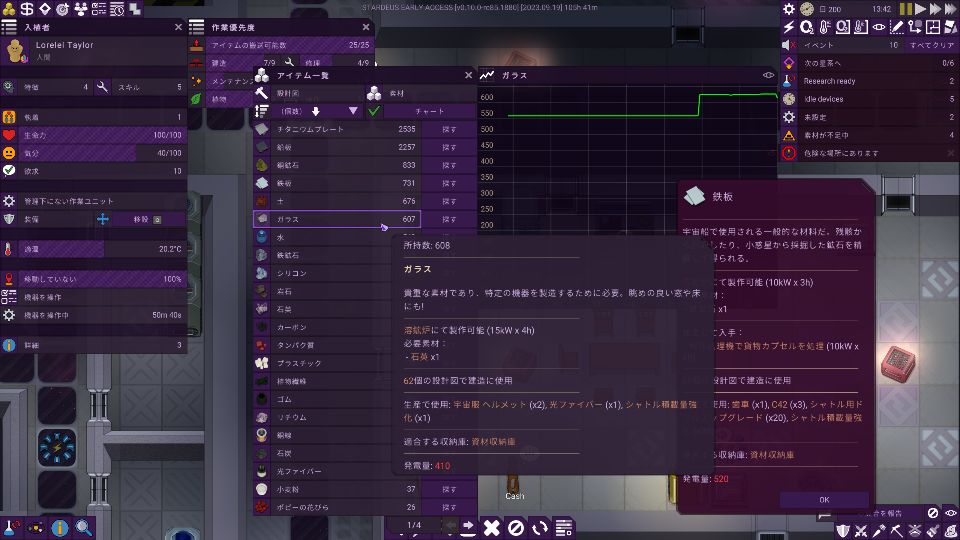The width and height of the screenshot is (960, 540).
Task: Open the dollar-sign trade menu icon
Action: click(x=27, y=9)
